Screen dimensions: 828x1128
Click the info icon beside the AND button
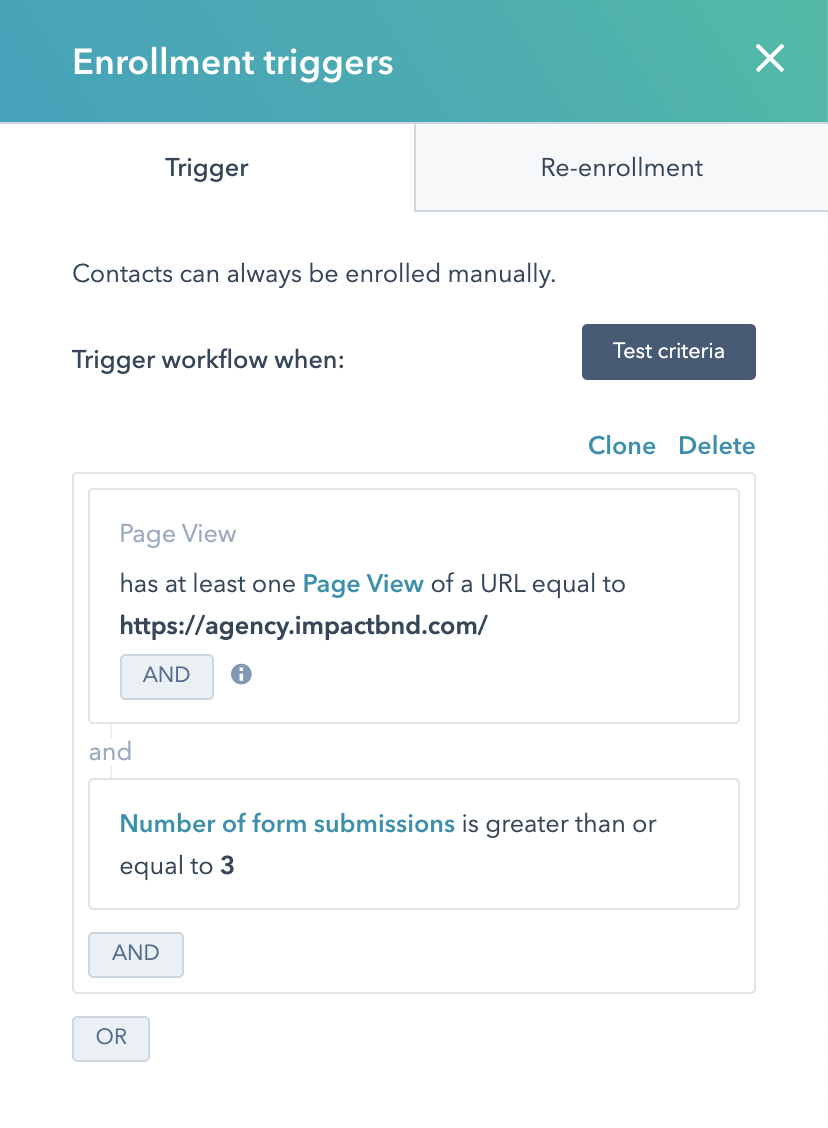pos(240,676)
